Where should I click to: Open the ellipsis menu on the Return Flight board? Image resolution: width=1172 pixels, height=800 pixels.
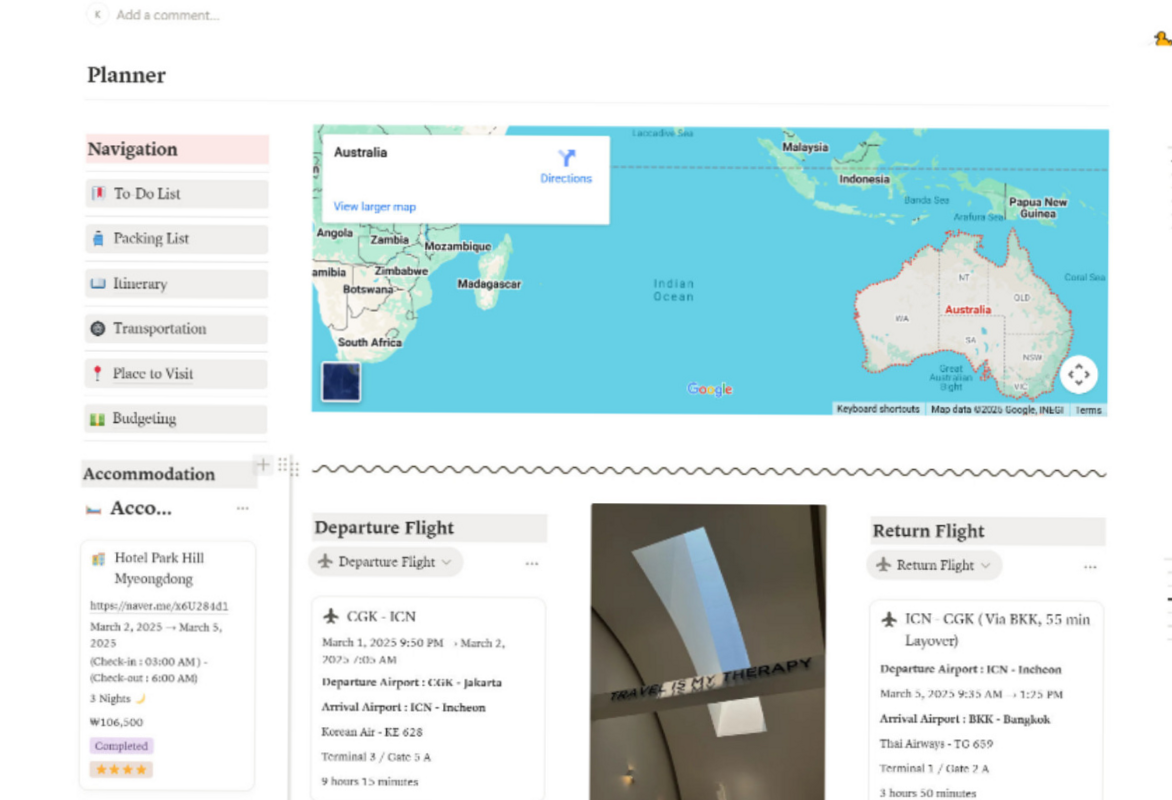1090,565
